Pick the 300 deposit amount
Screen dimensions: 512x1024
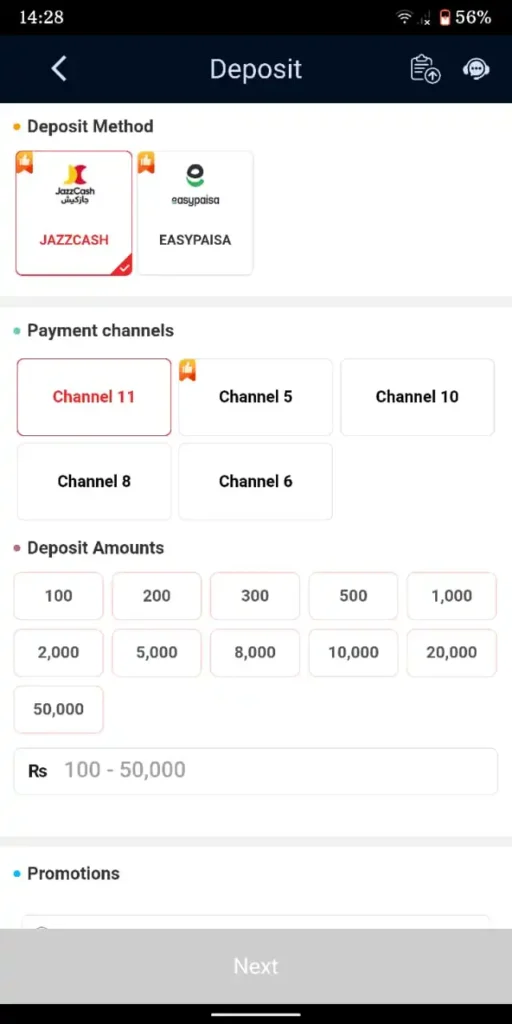(x=255, y=596)
